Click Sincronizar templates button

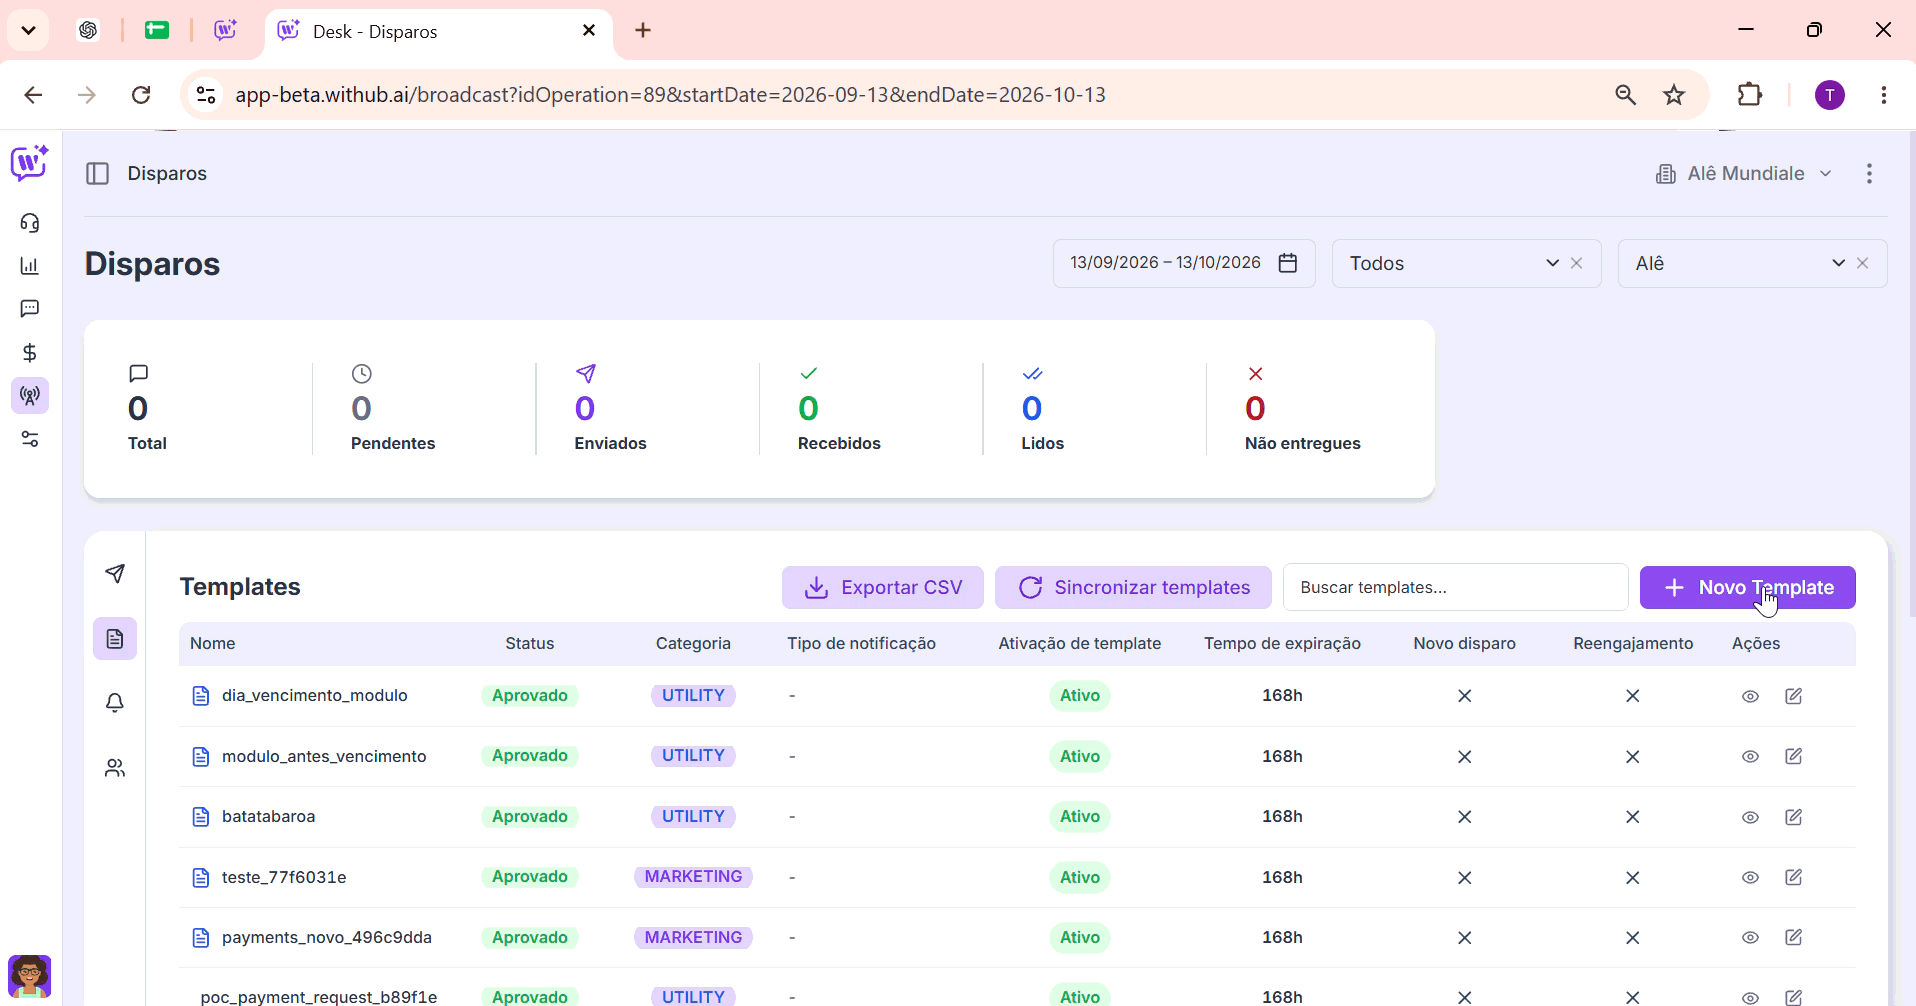click(1133, 588)
